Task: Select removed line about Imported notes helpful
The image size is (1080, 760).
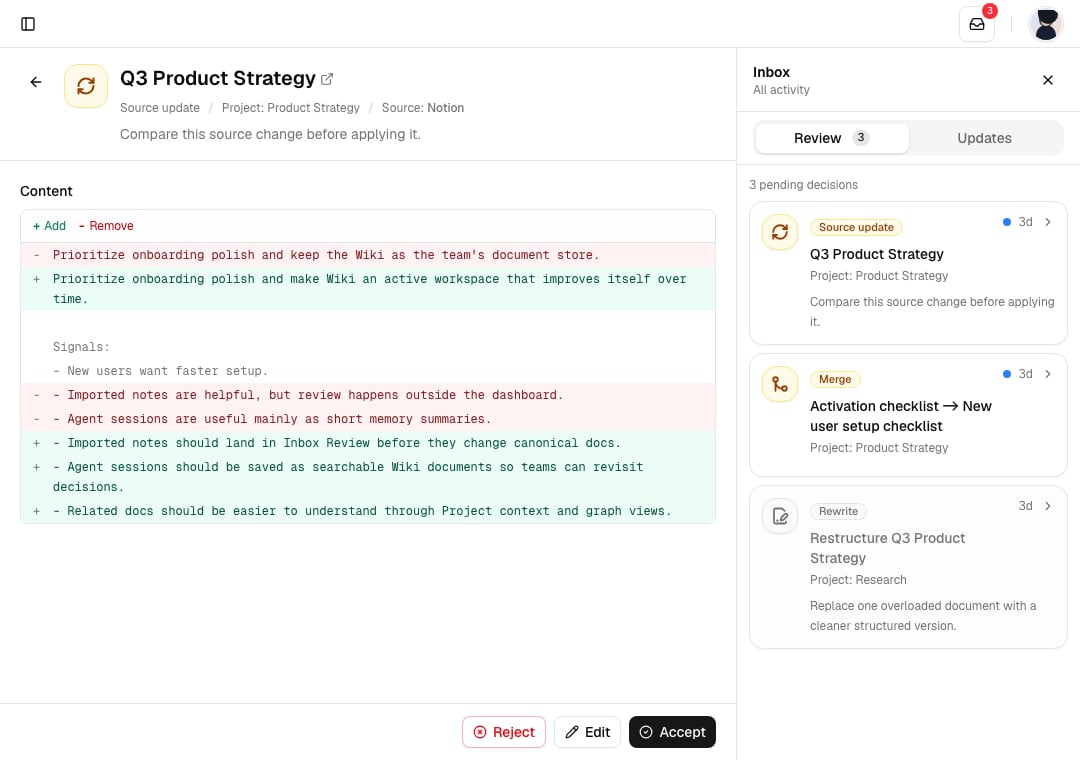Action: click(368, 395)
